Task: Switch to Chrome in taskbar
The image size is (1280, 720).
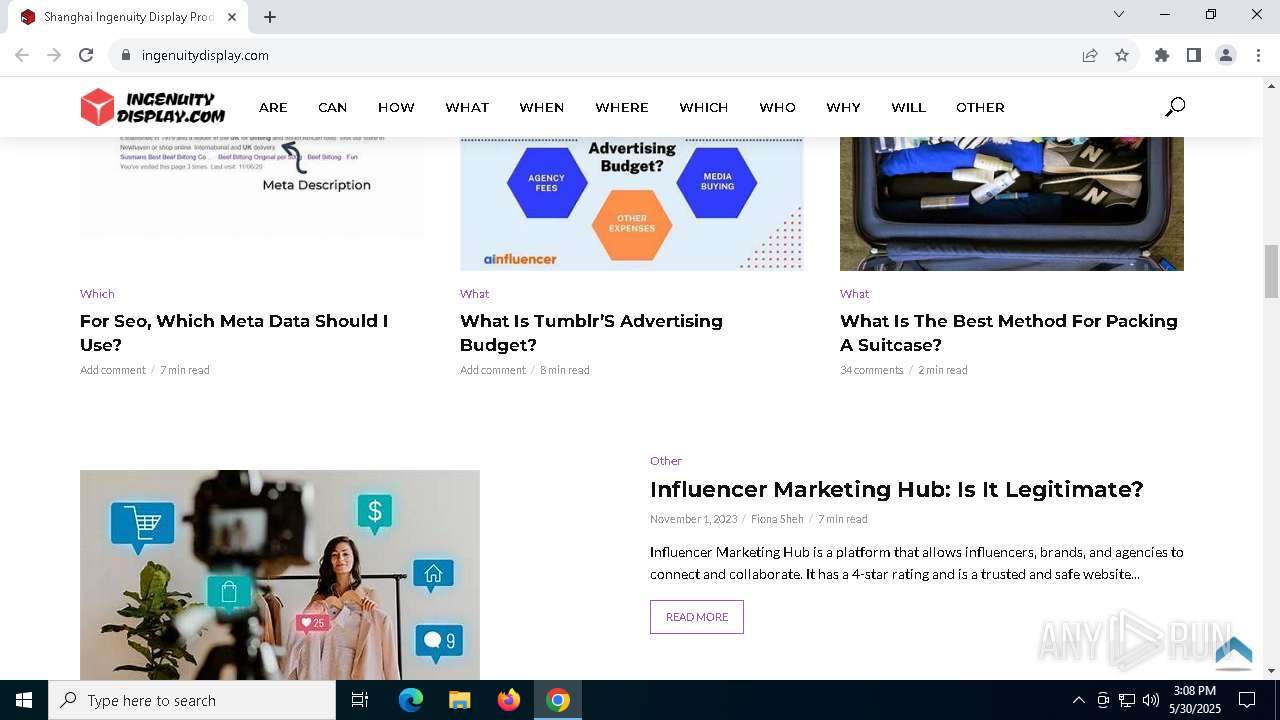Action: tap(558, 700)
